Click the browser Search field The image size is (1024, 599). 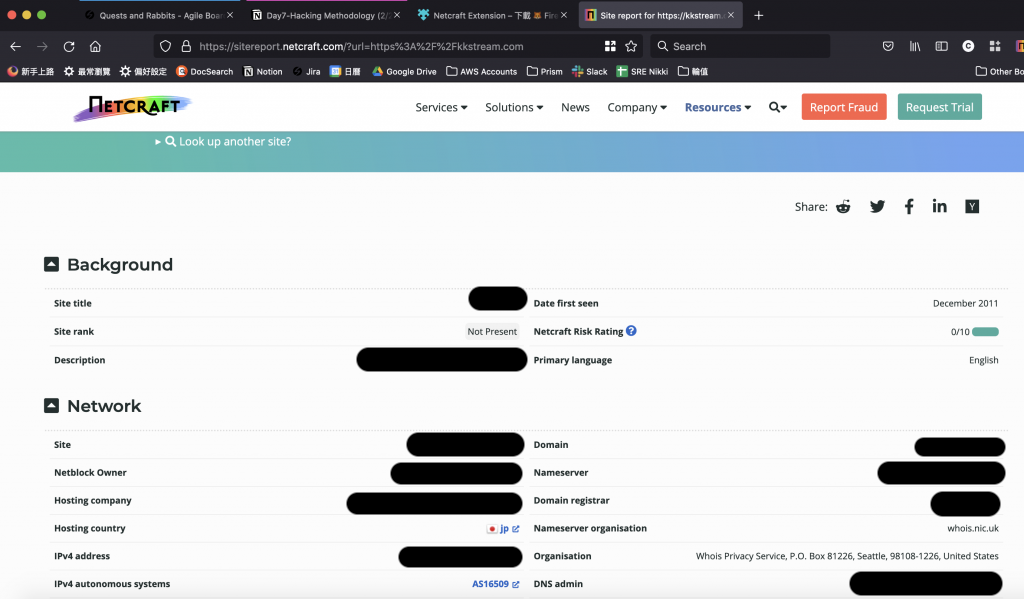pyautogui.click(x=740, y=46)
